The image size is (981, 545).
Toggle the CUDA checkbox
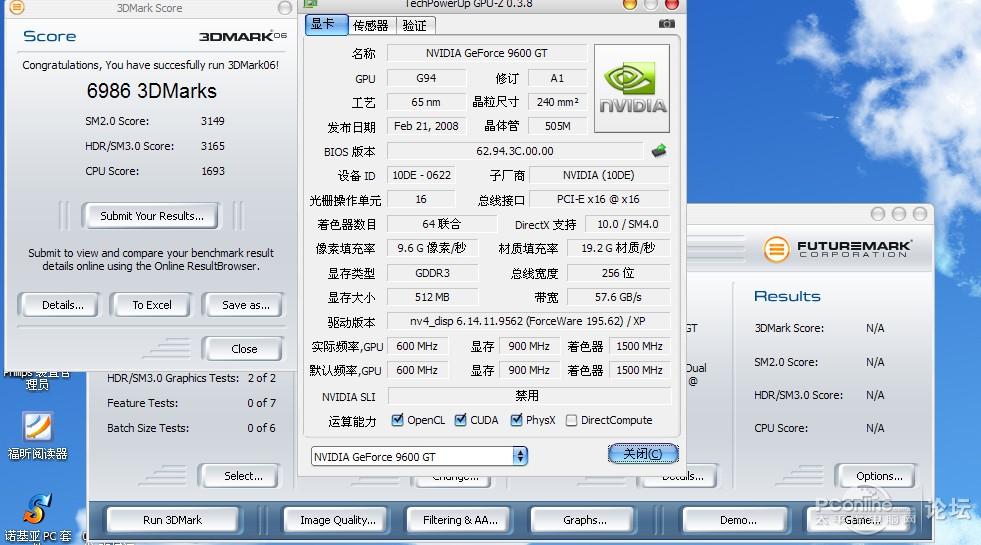[460, 420]
